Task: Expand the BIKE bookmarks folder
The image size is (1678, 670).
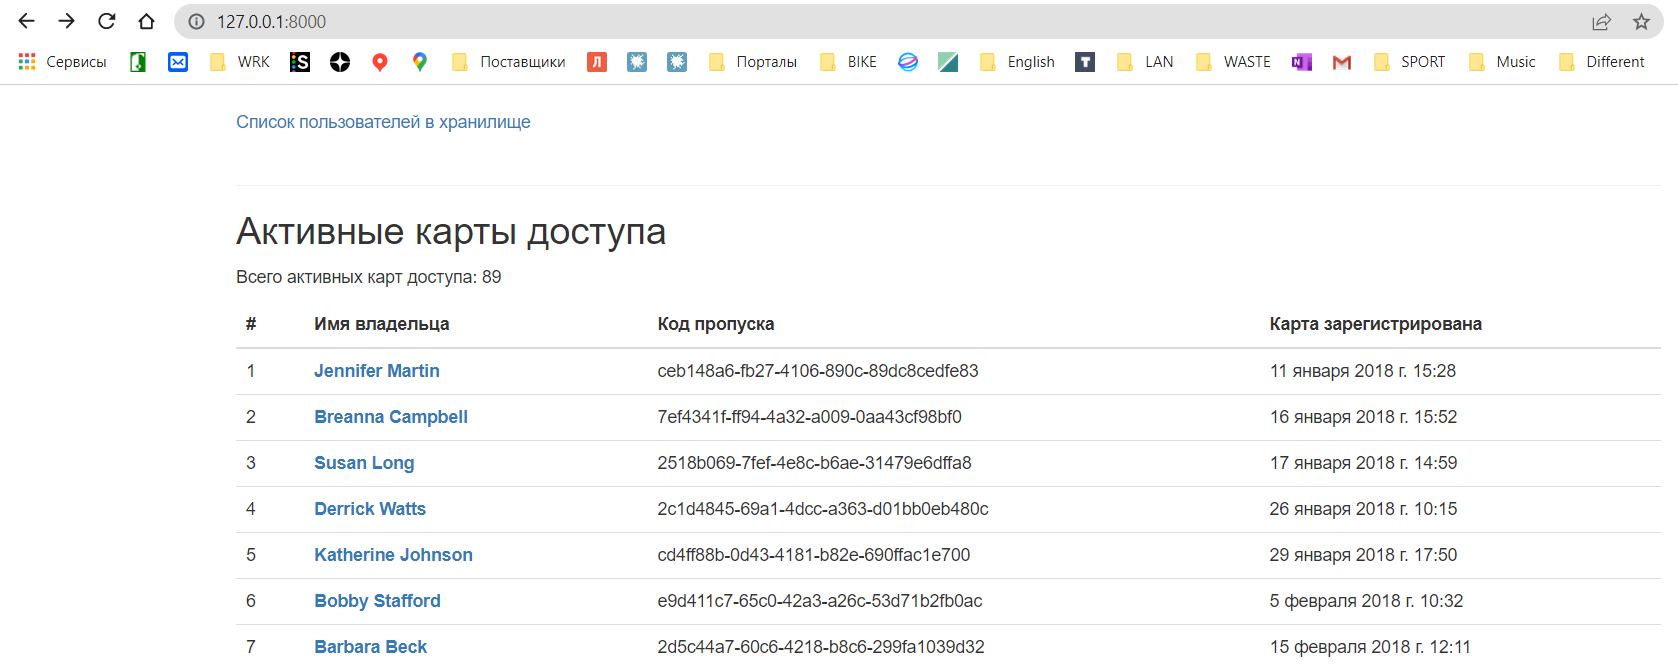Action: (x=848, y=62)
